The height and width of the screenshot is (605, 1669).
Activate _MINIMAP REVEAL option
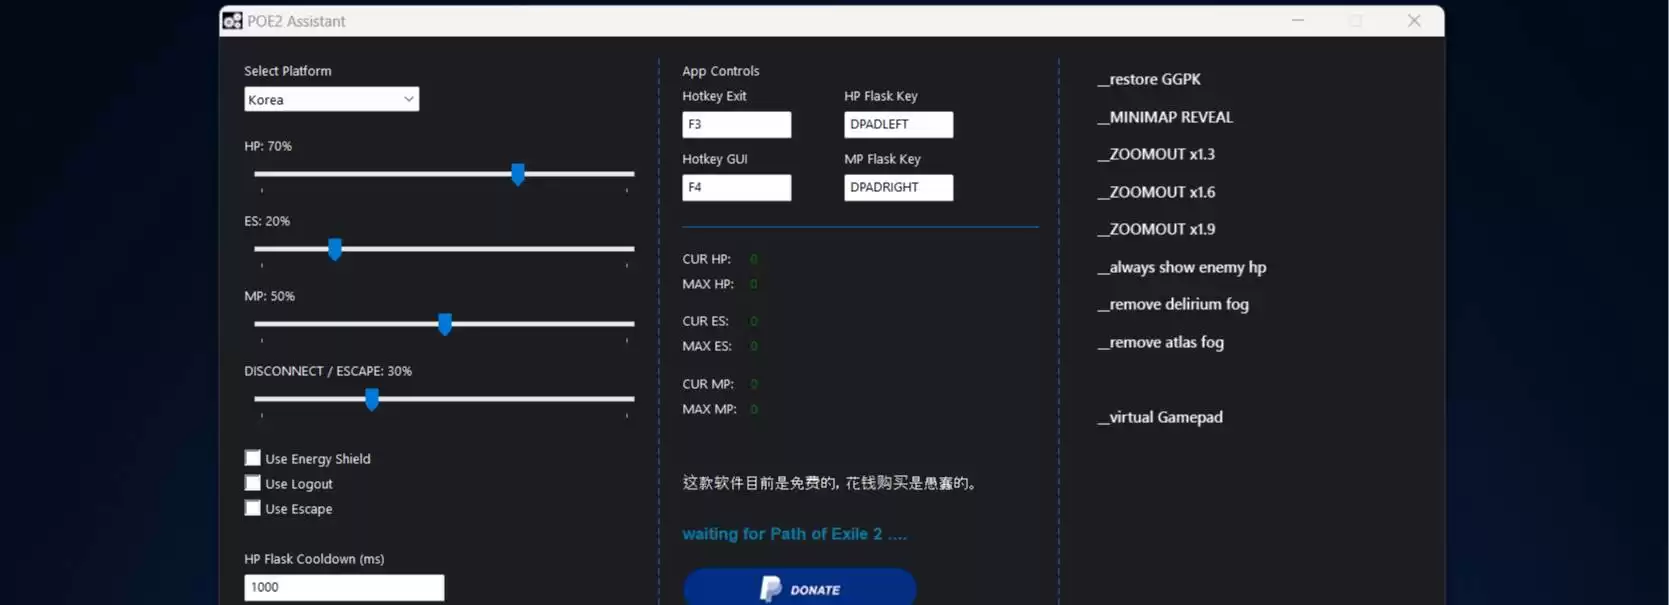pos(1165,117)
